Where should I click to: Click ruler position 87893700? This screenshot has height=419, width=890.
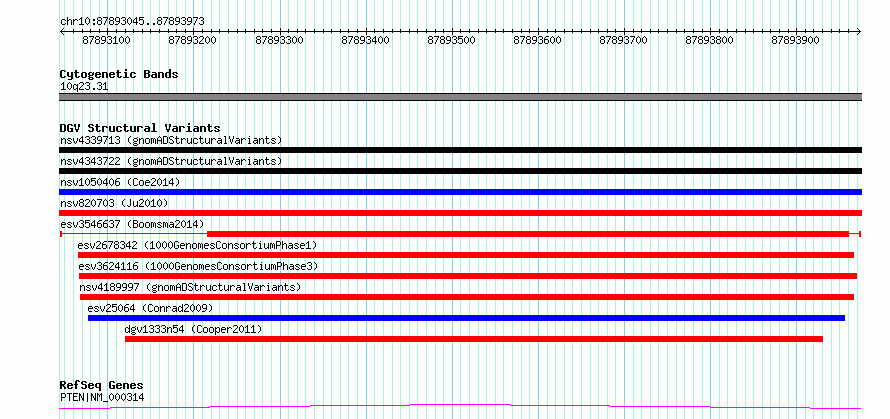tap(623, 40)
